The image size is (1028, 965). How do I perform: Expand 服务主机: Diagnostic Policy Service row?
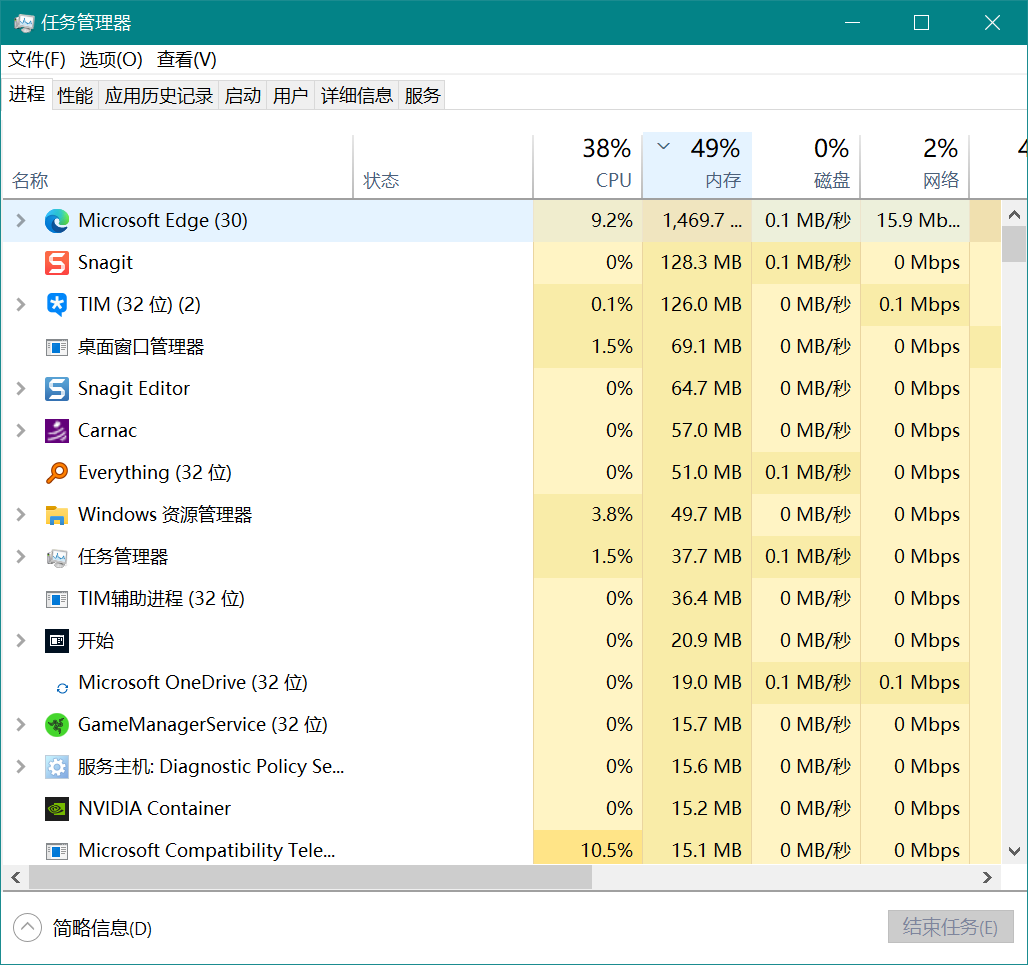tap(21, 766)
